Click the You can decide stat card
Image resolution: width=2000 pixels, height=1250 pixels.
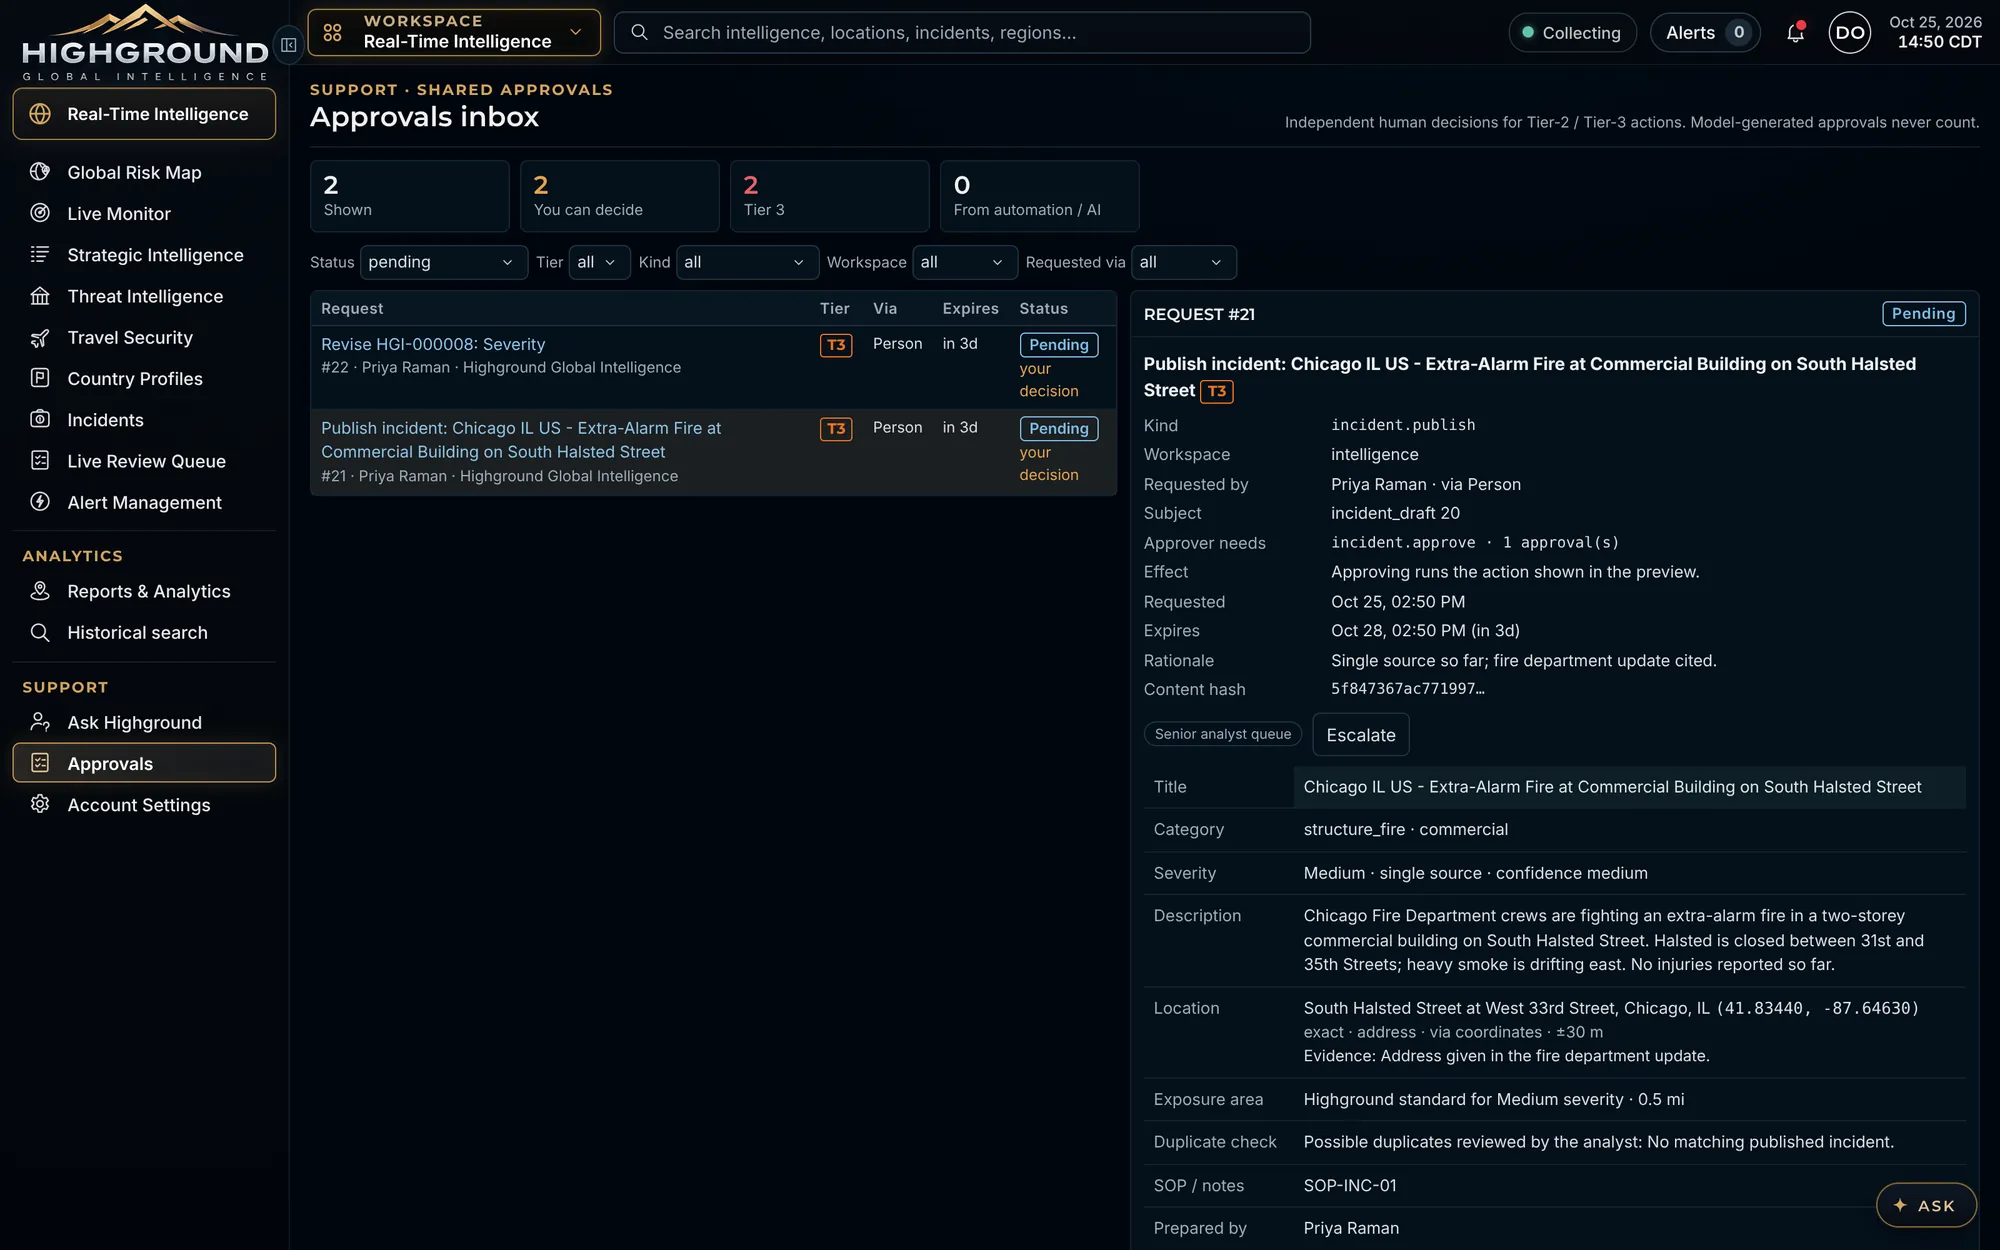[619, 196]
